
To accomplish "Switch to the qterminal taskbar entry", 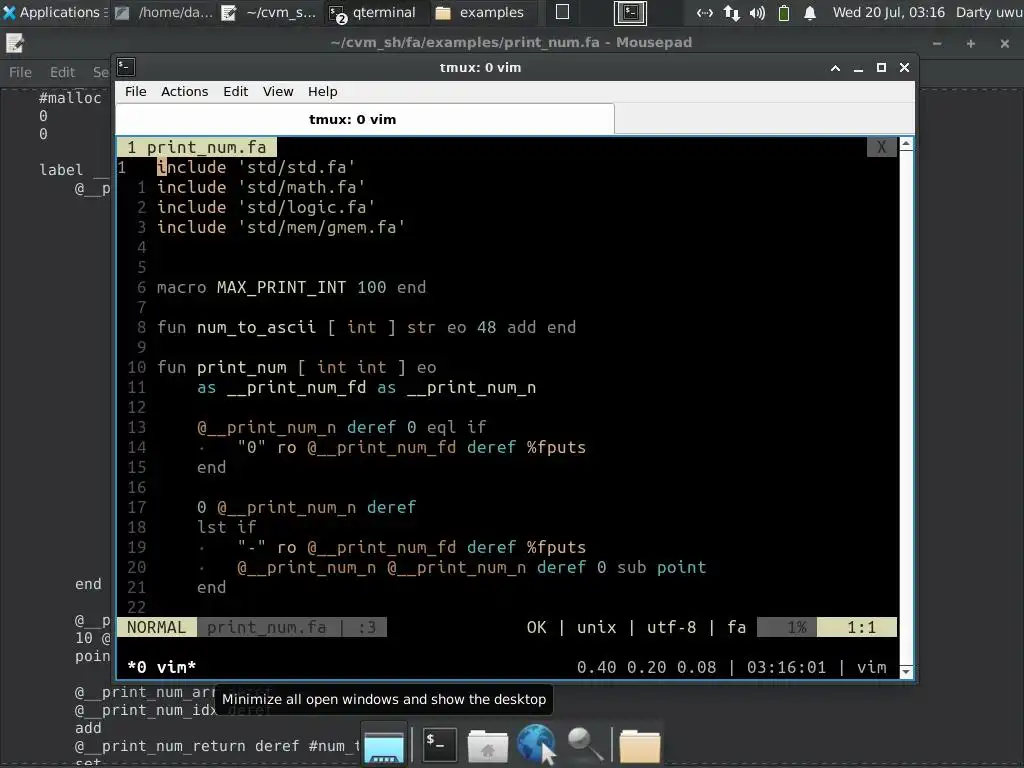I will [374, 12].
